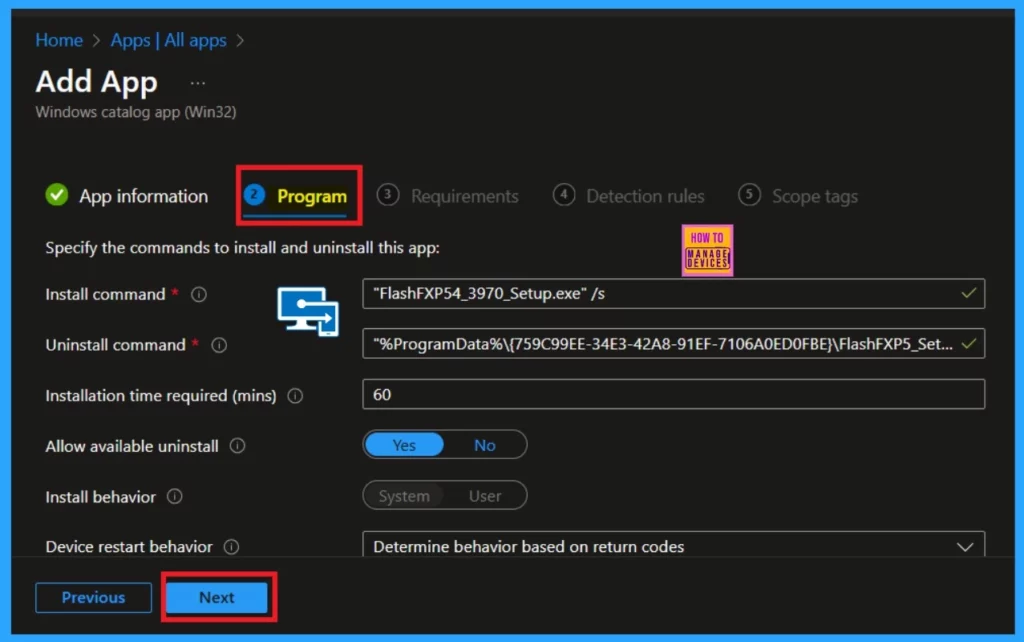Image resolution: width=1024 pixels, height=642 pixels.
Task: Set Allow available uninstall to No
Action: [485, 445]
